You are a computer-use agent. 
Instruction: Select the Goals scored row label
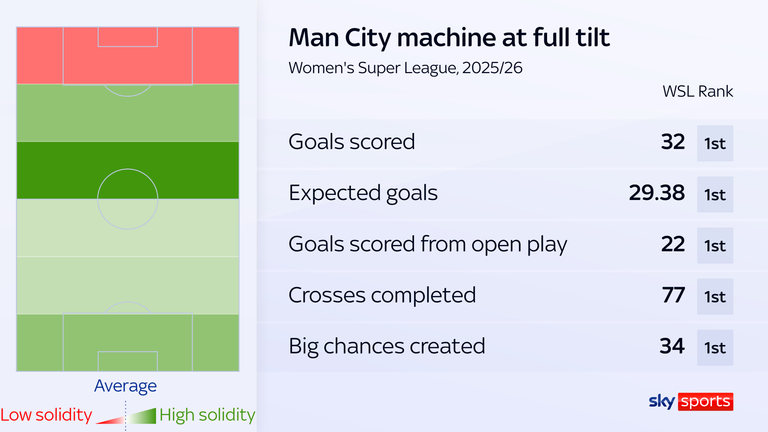tap(351, 143)
